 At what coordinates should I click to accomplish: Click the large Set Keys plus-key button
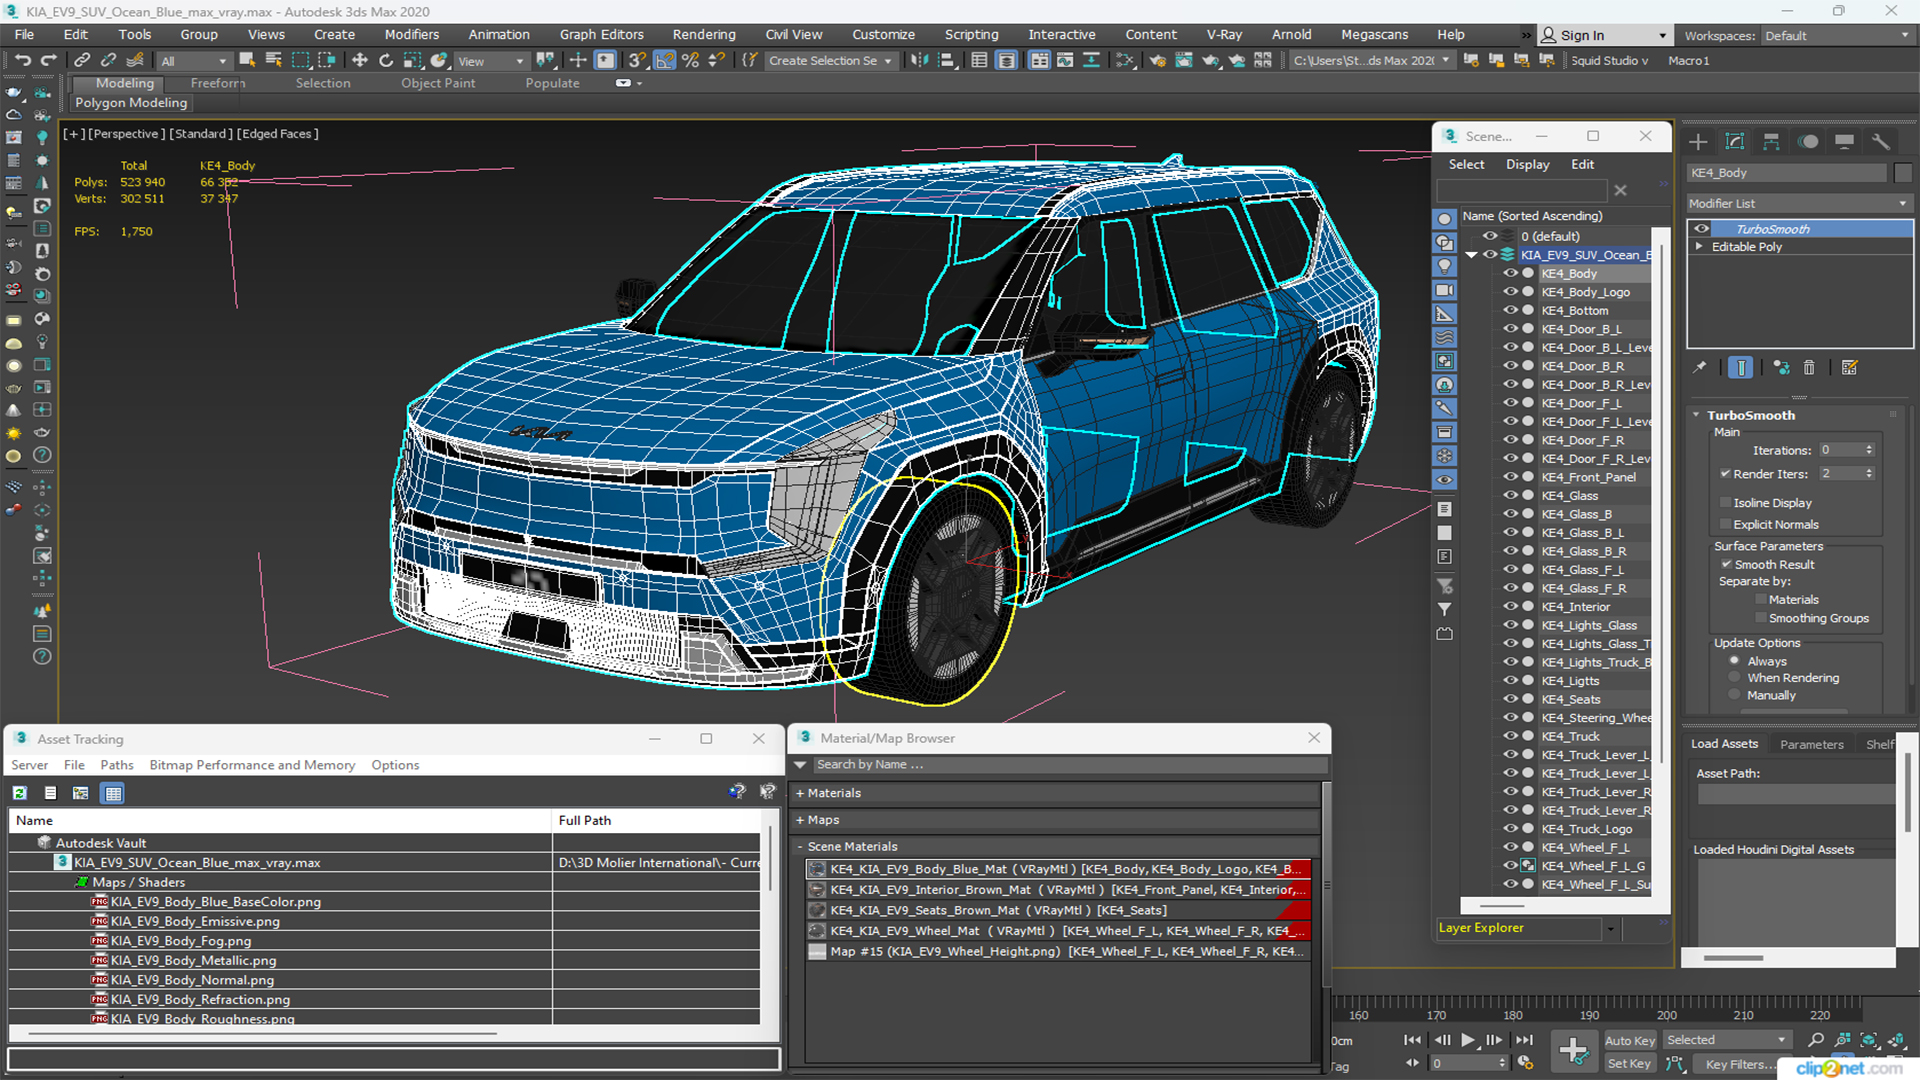[1573, 1051]
